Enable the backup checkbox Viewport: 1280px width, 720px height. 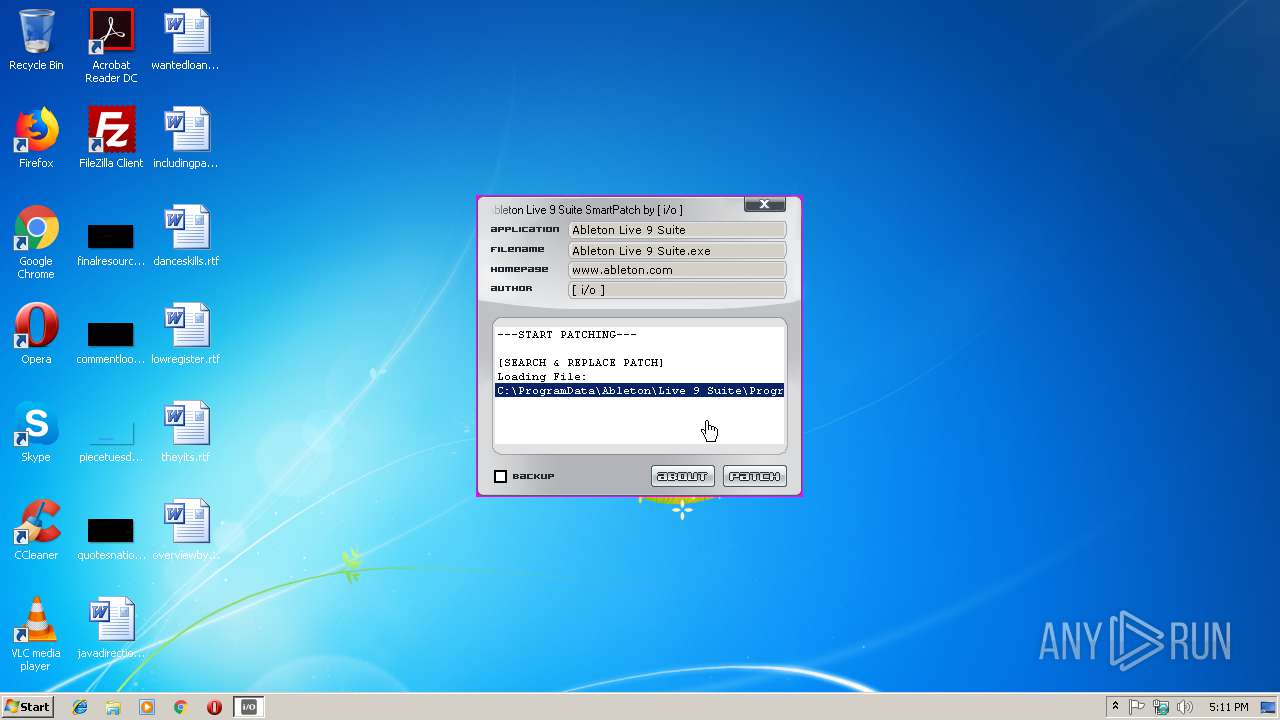point(501,477)
